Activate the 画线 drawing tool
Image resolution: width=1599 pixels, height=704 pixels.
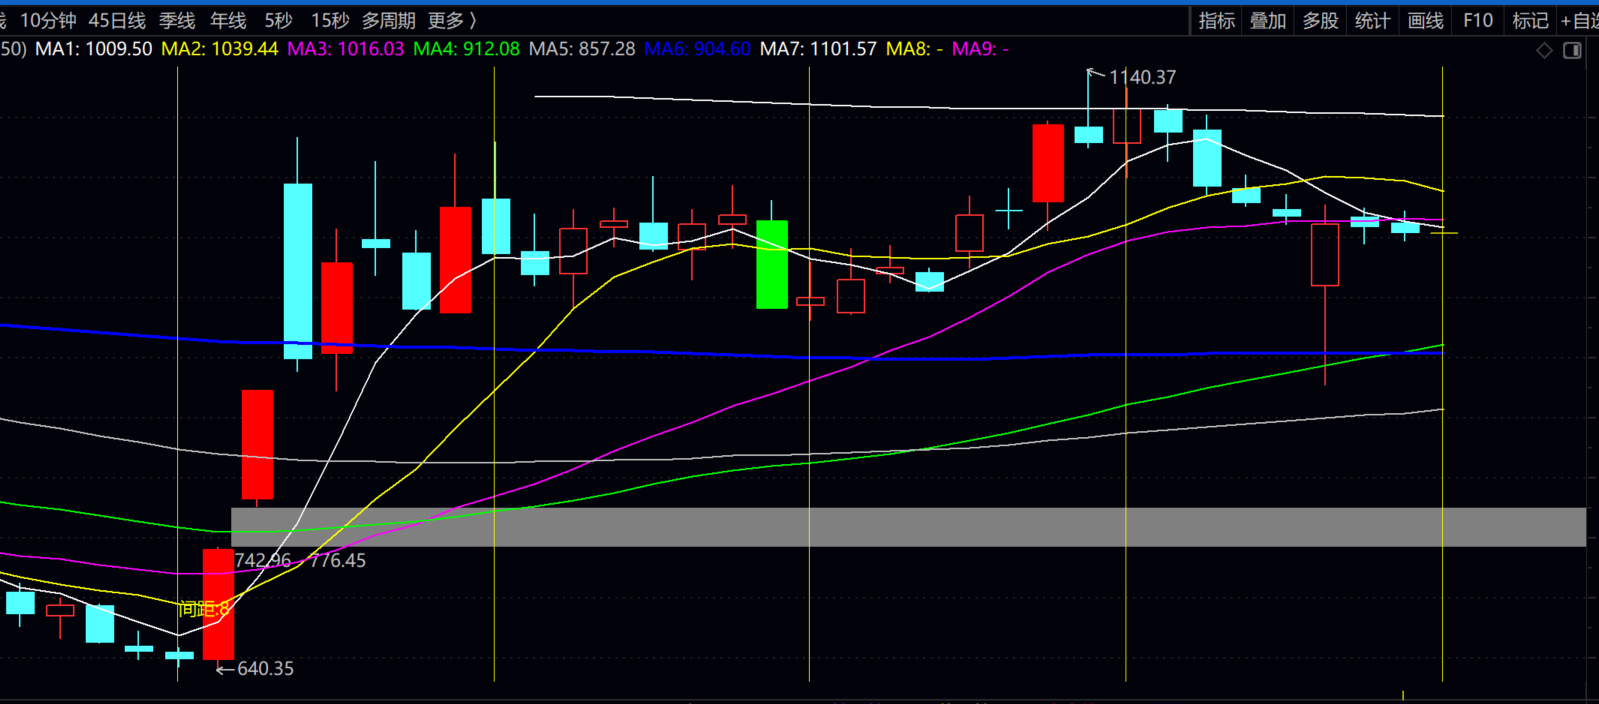point(1425,21)
